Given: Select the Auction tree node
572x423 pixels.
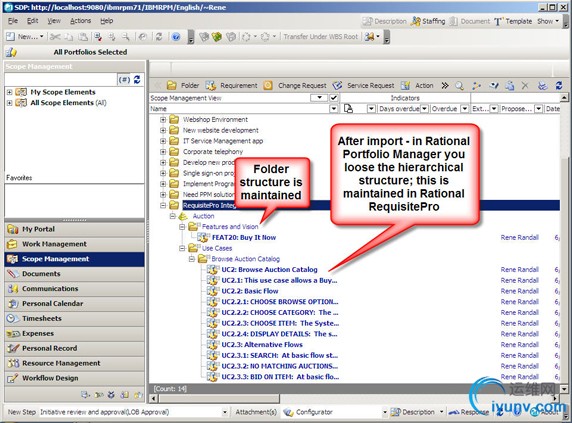Looking at the screenshot, I should point(204,216).
